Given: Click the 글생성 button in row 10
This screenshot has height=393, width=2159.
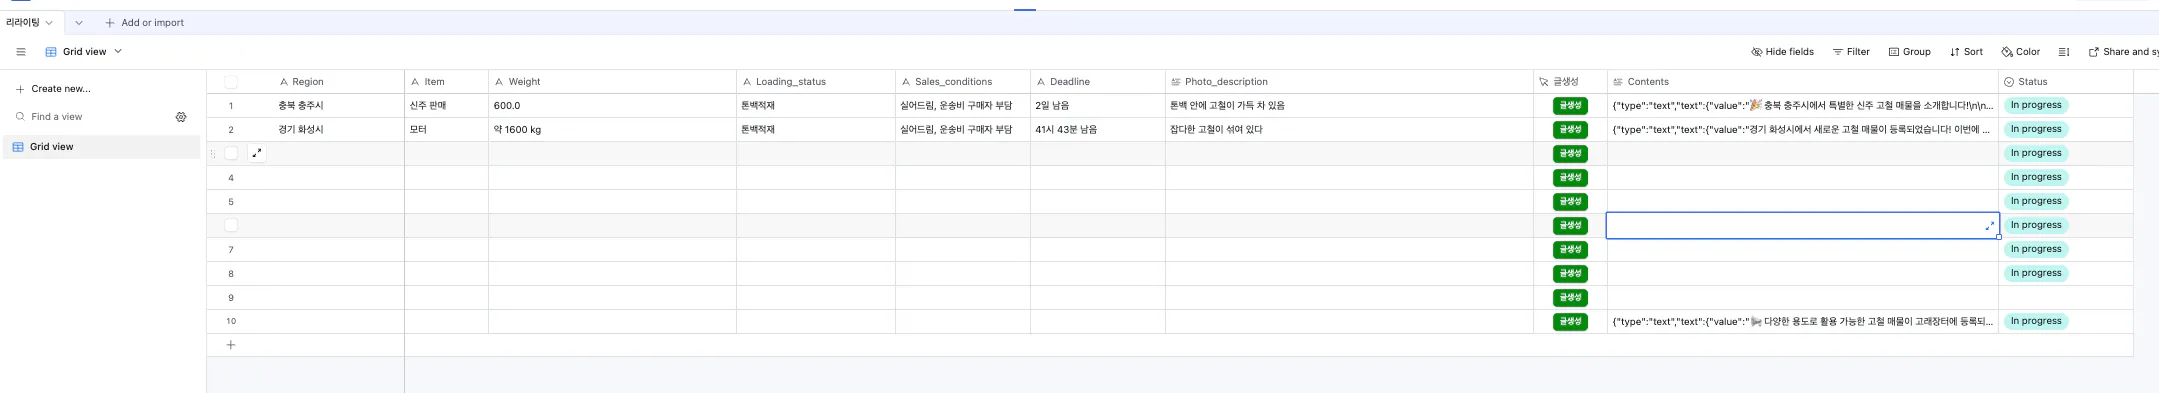Looking at the screenshot, I should [x=1570, y=321].
